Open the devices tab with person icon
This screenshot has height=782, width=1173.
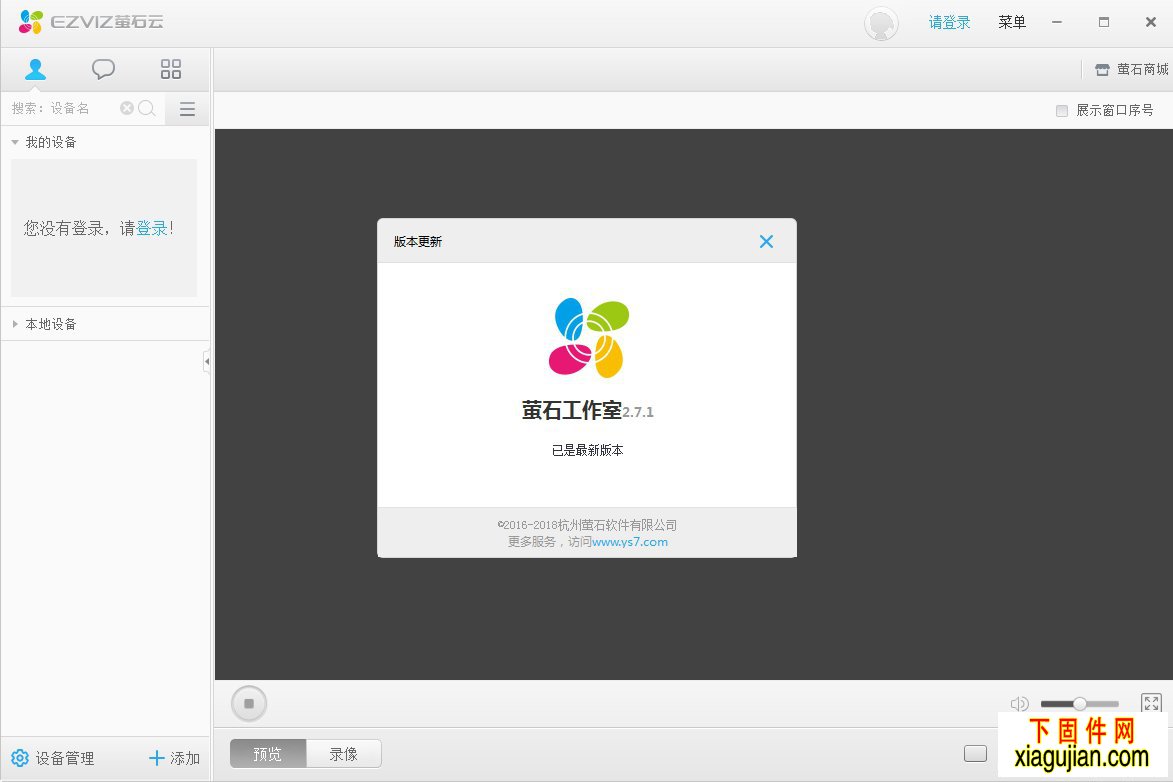coord(35,70)
